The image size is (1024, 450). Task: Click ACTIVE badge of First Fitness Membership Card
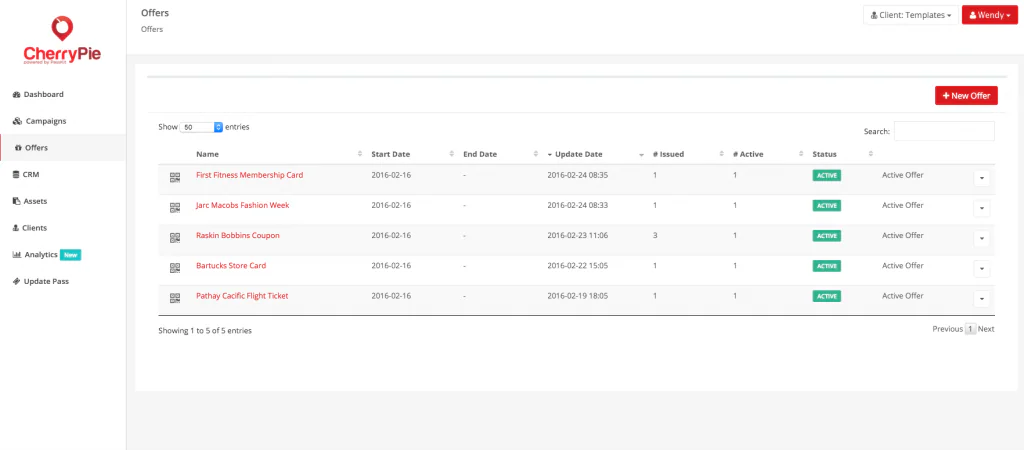827,176
